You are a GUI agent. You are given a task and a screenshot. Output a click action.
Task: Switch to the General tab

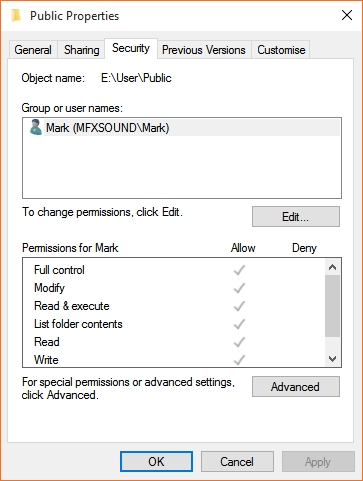[x=33, y=50]
